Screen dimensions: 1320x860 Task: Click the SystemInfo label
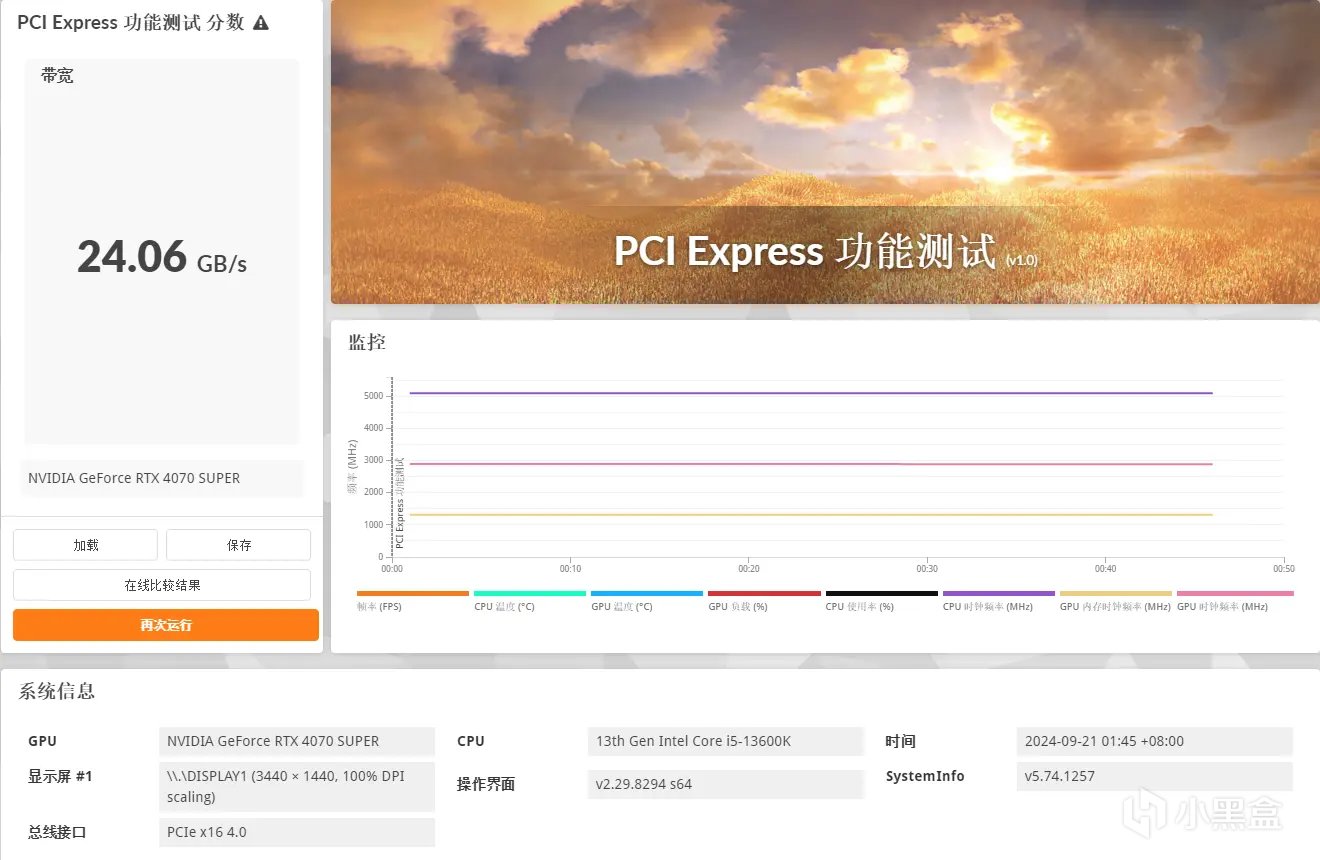coord(925,776)
